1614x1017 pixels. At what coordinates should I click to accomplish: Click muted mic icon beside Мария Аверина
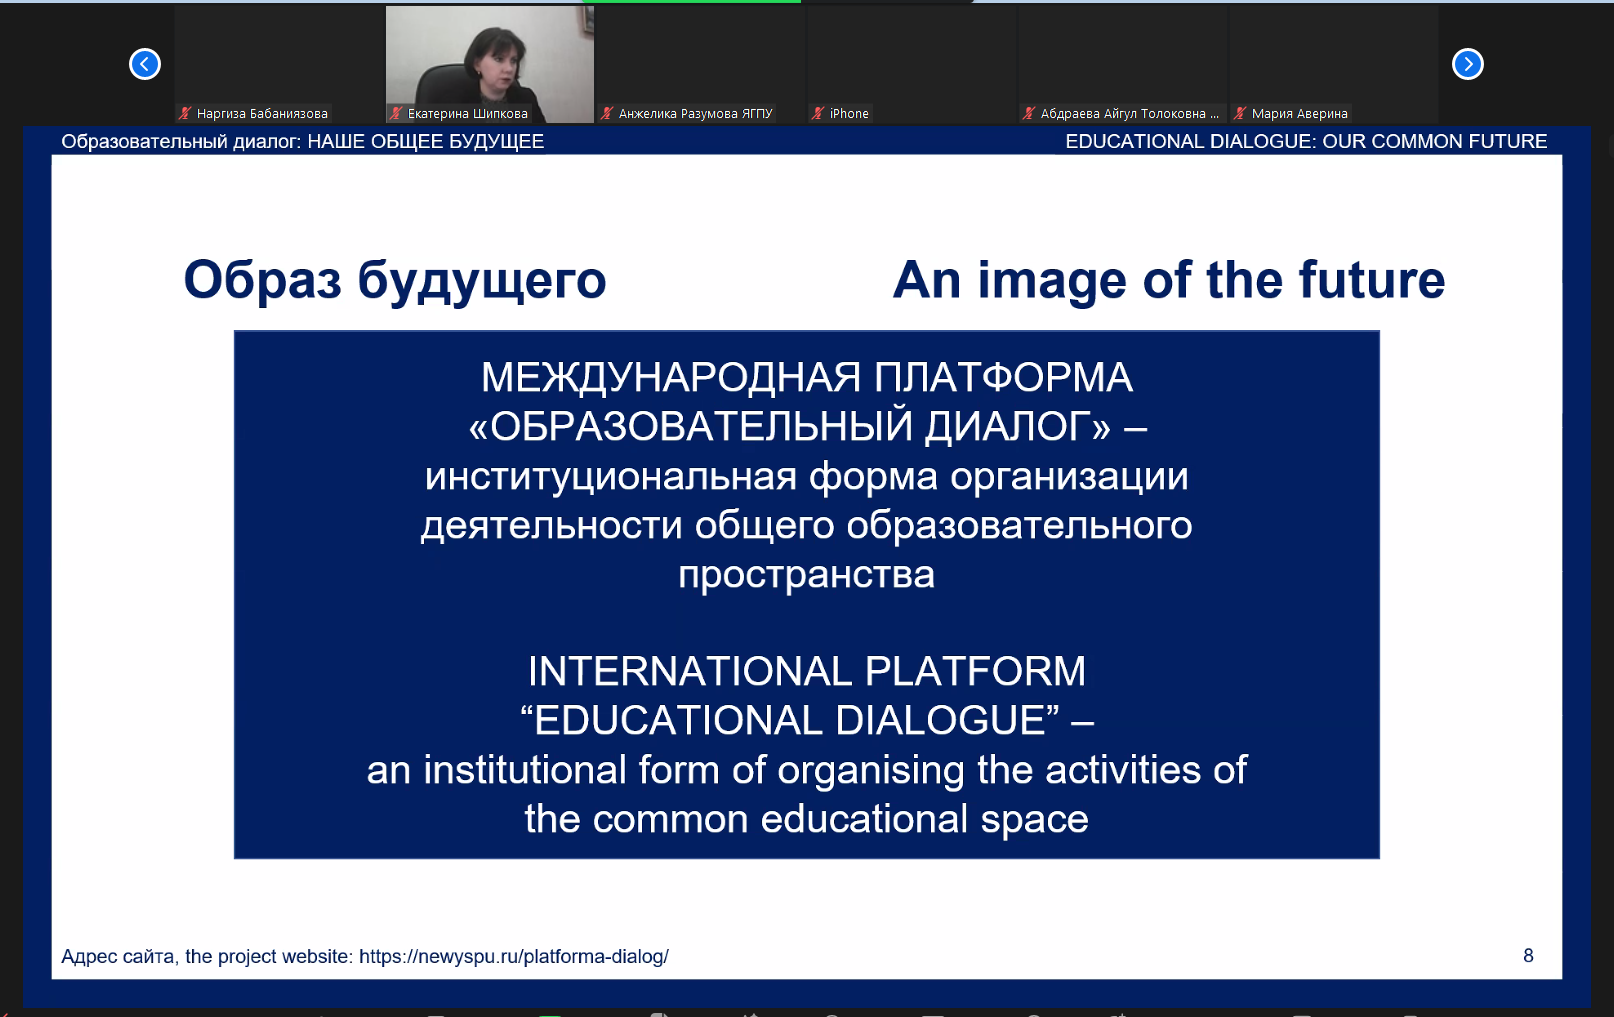[x=1240, y=114]
